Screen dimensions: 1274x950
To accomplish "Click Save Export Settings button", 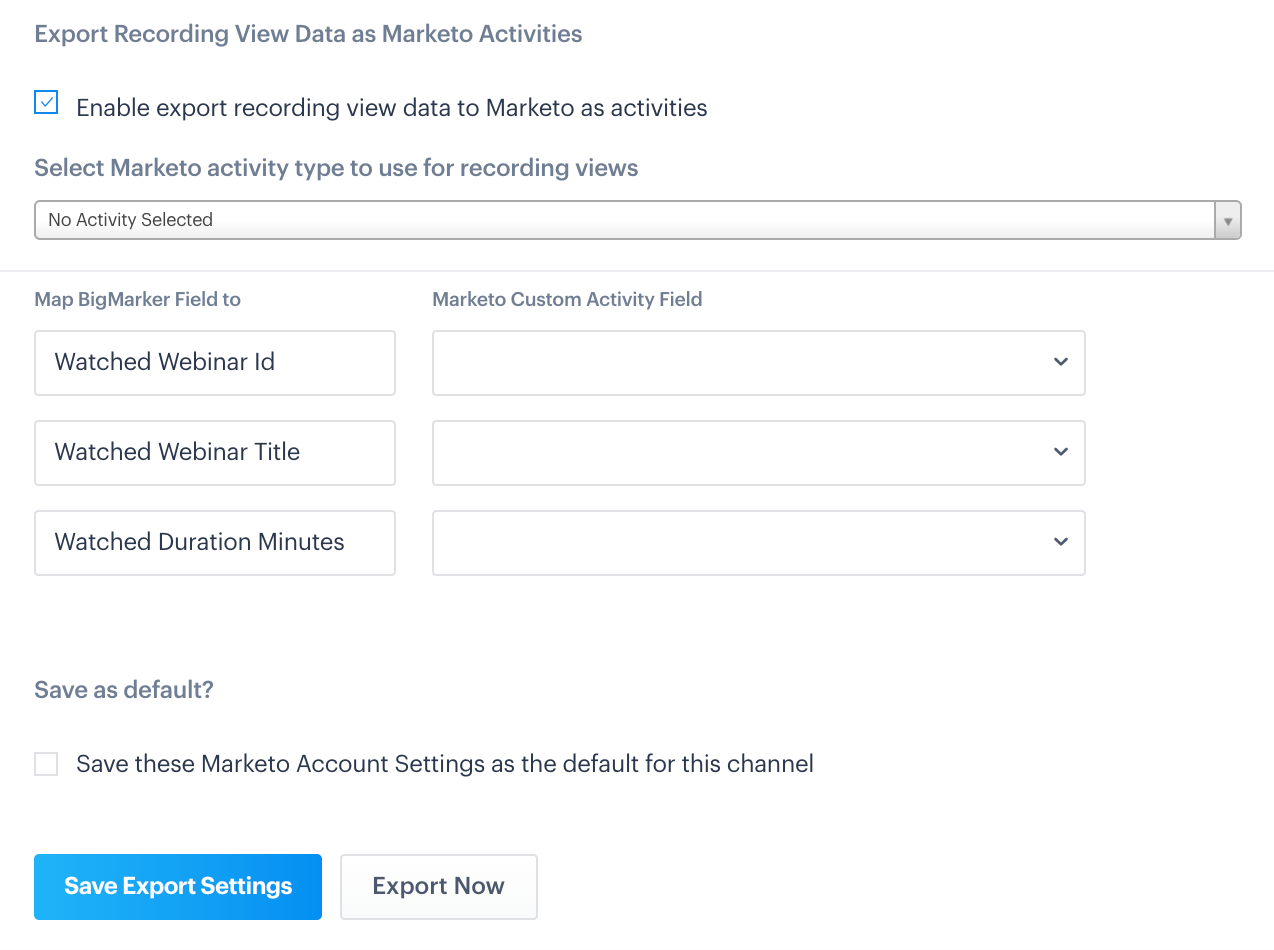I will click(x=178, y=887).
